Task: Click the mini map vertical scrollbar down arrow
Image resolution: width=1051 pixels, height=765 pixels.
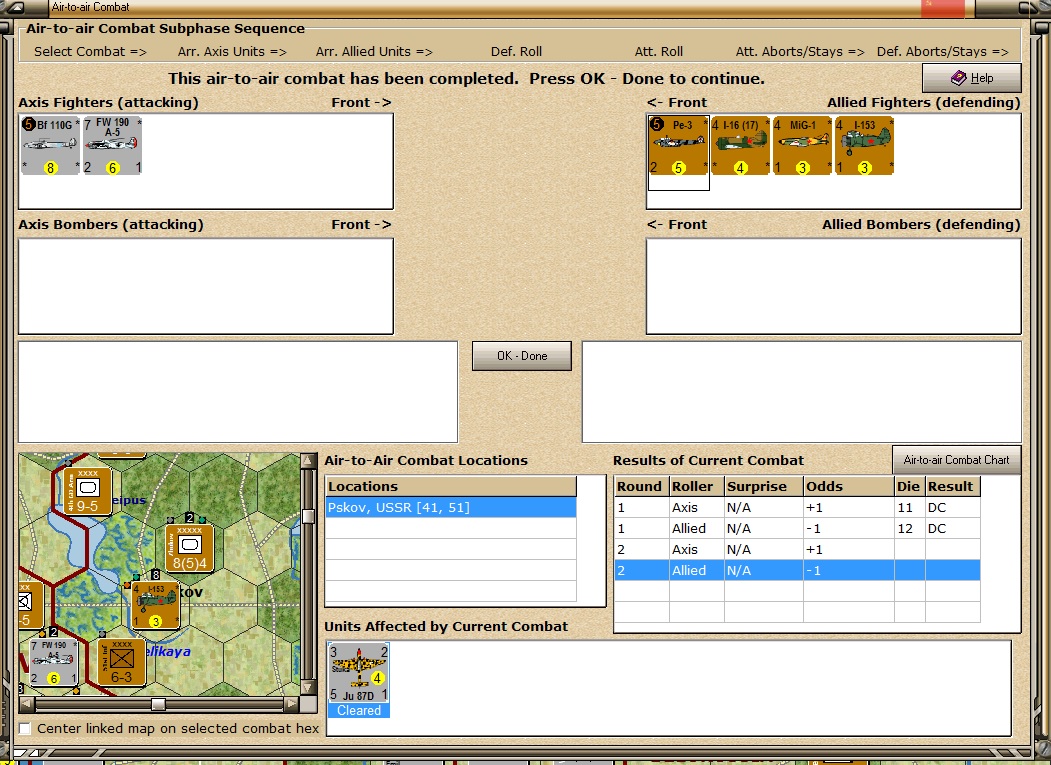Action: [x=308, y=687]
